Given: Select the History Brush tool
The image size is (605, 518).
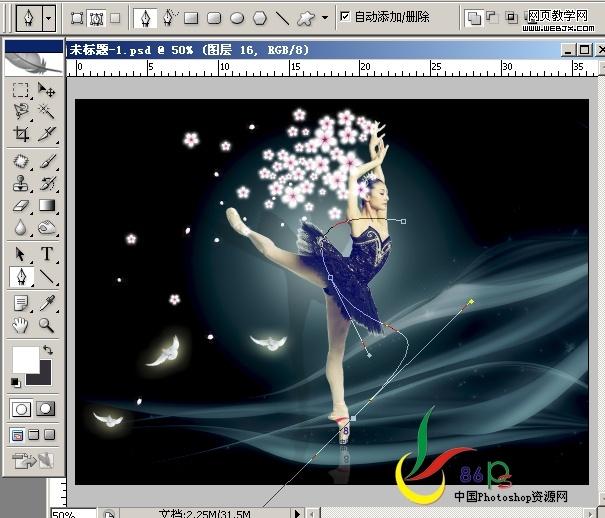Looking at the screenshot, I should coord(47,184).
